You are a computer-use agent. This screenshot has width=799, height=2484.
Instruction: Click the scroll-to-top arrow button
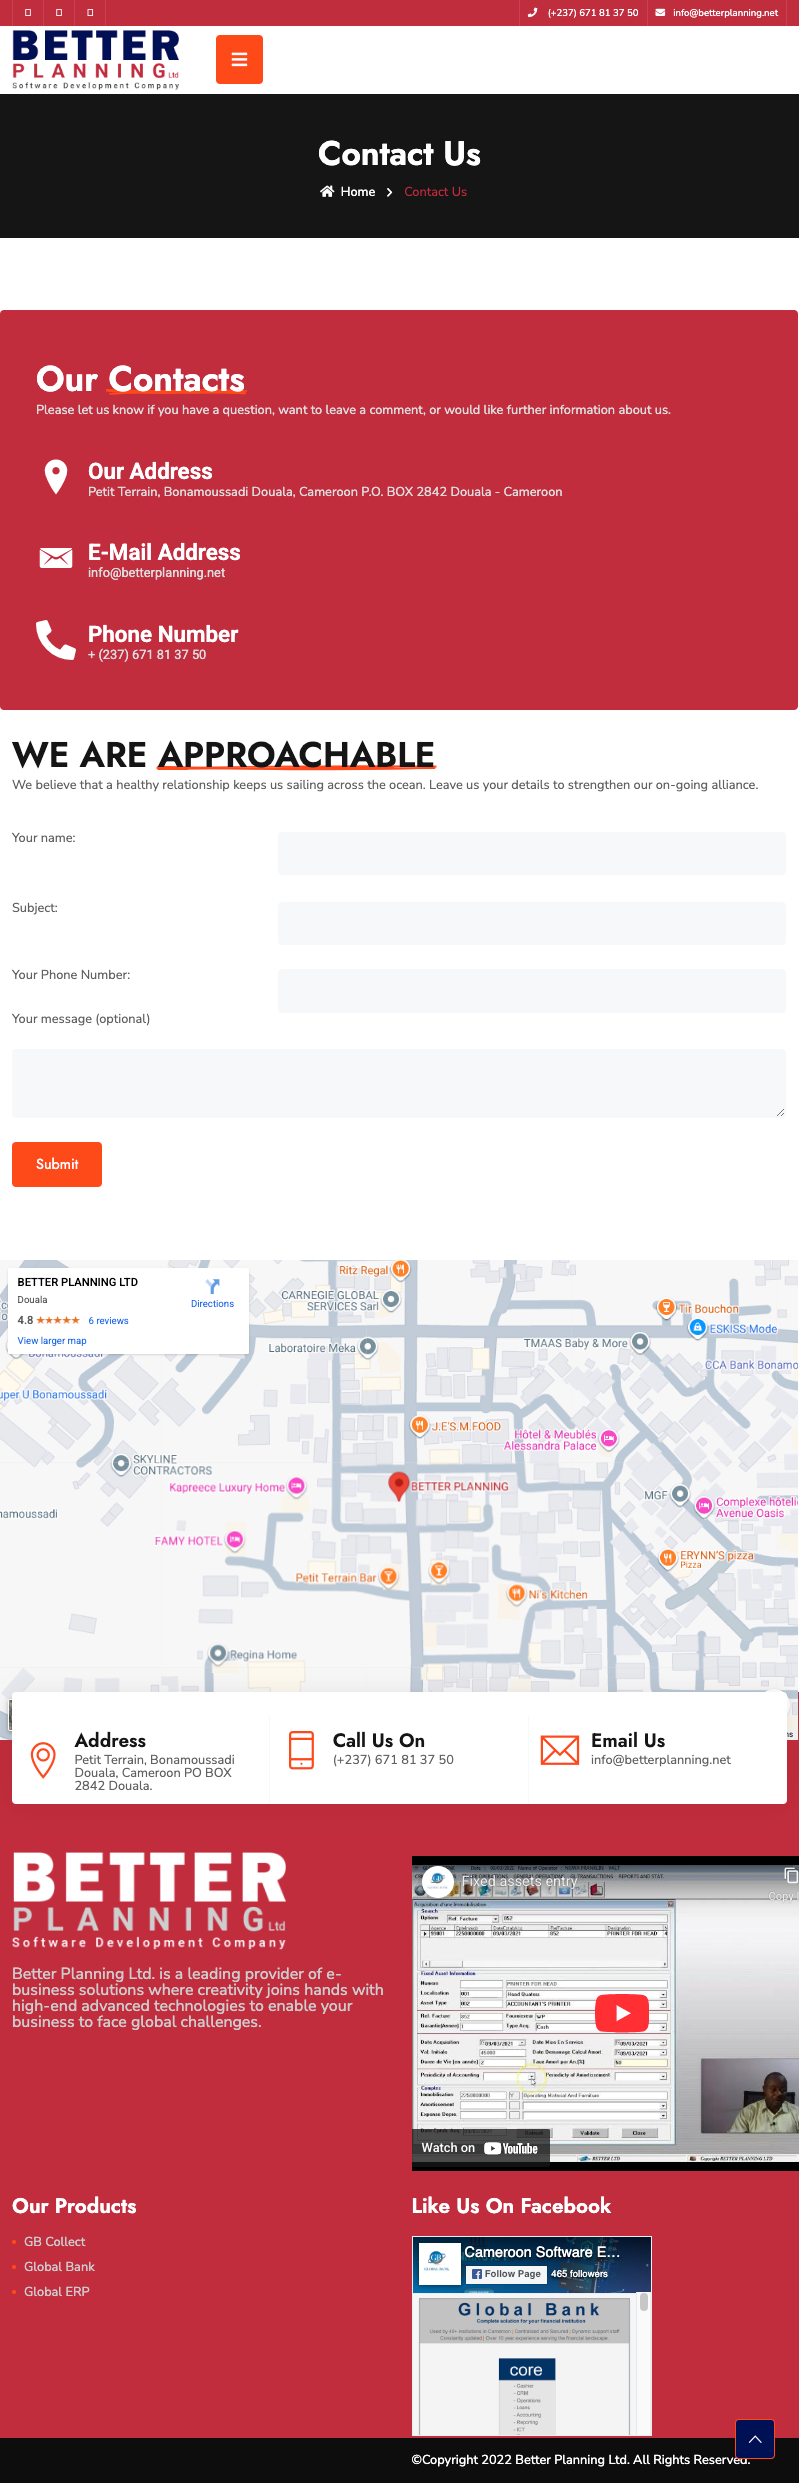click(755, 2439)
